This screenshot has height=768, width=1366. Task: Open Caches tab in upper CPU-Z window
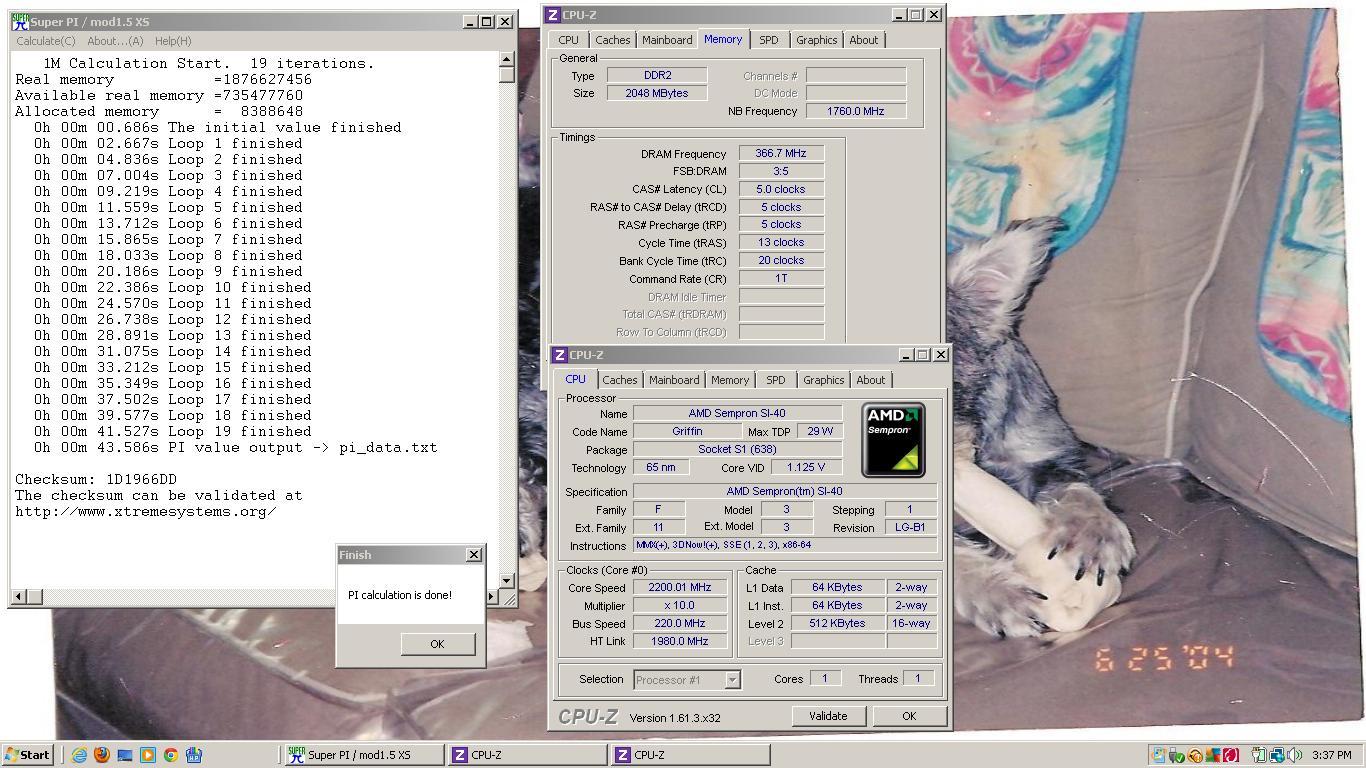pos(613,40)
